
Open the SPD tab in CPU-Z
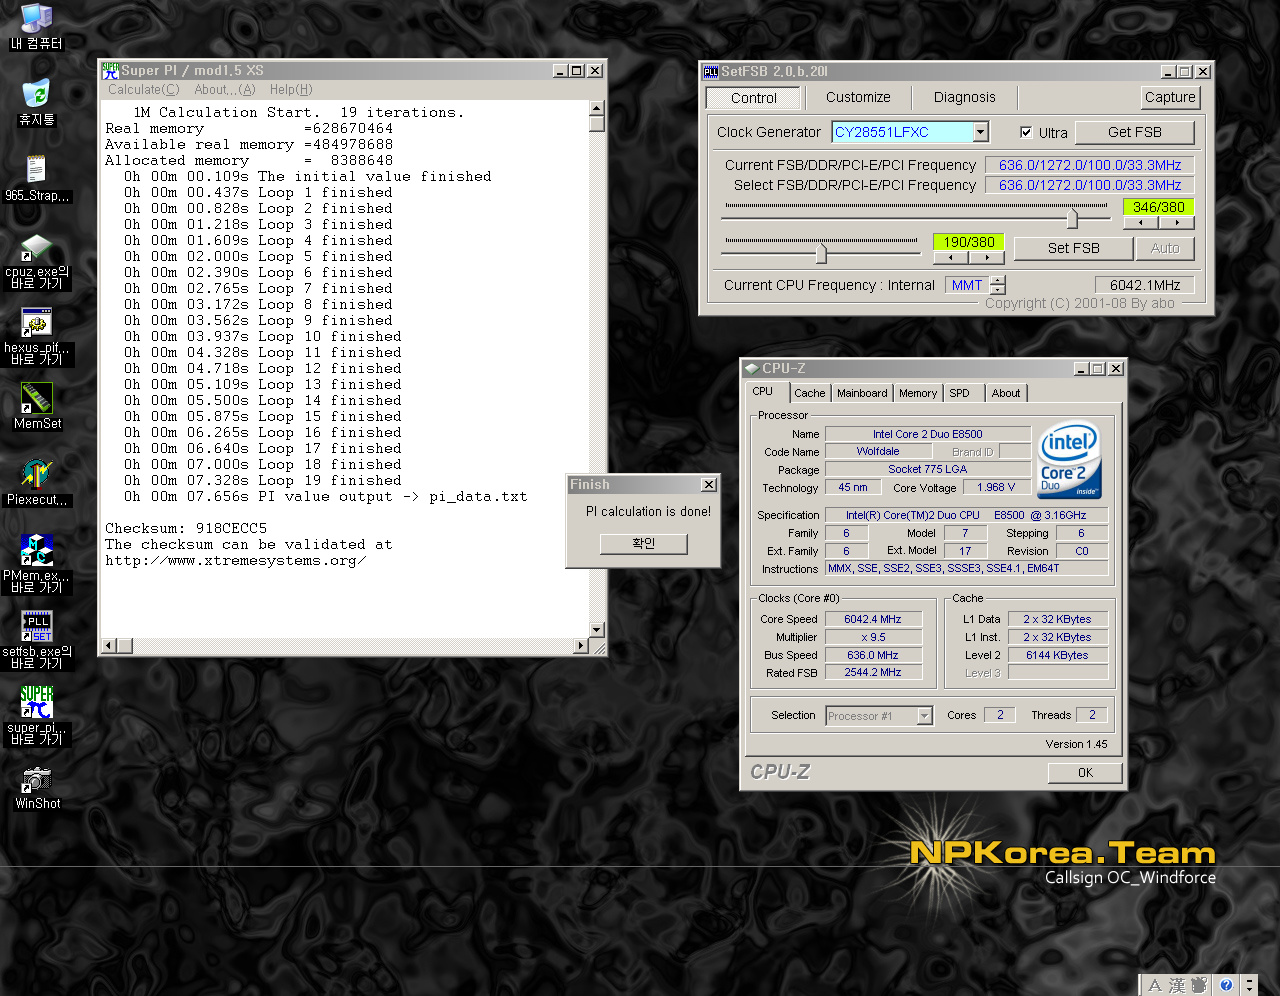click(960, 393)
